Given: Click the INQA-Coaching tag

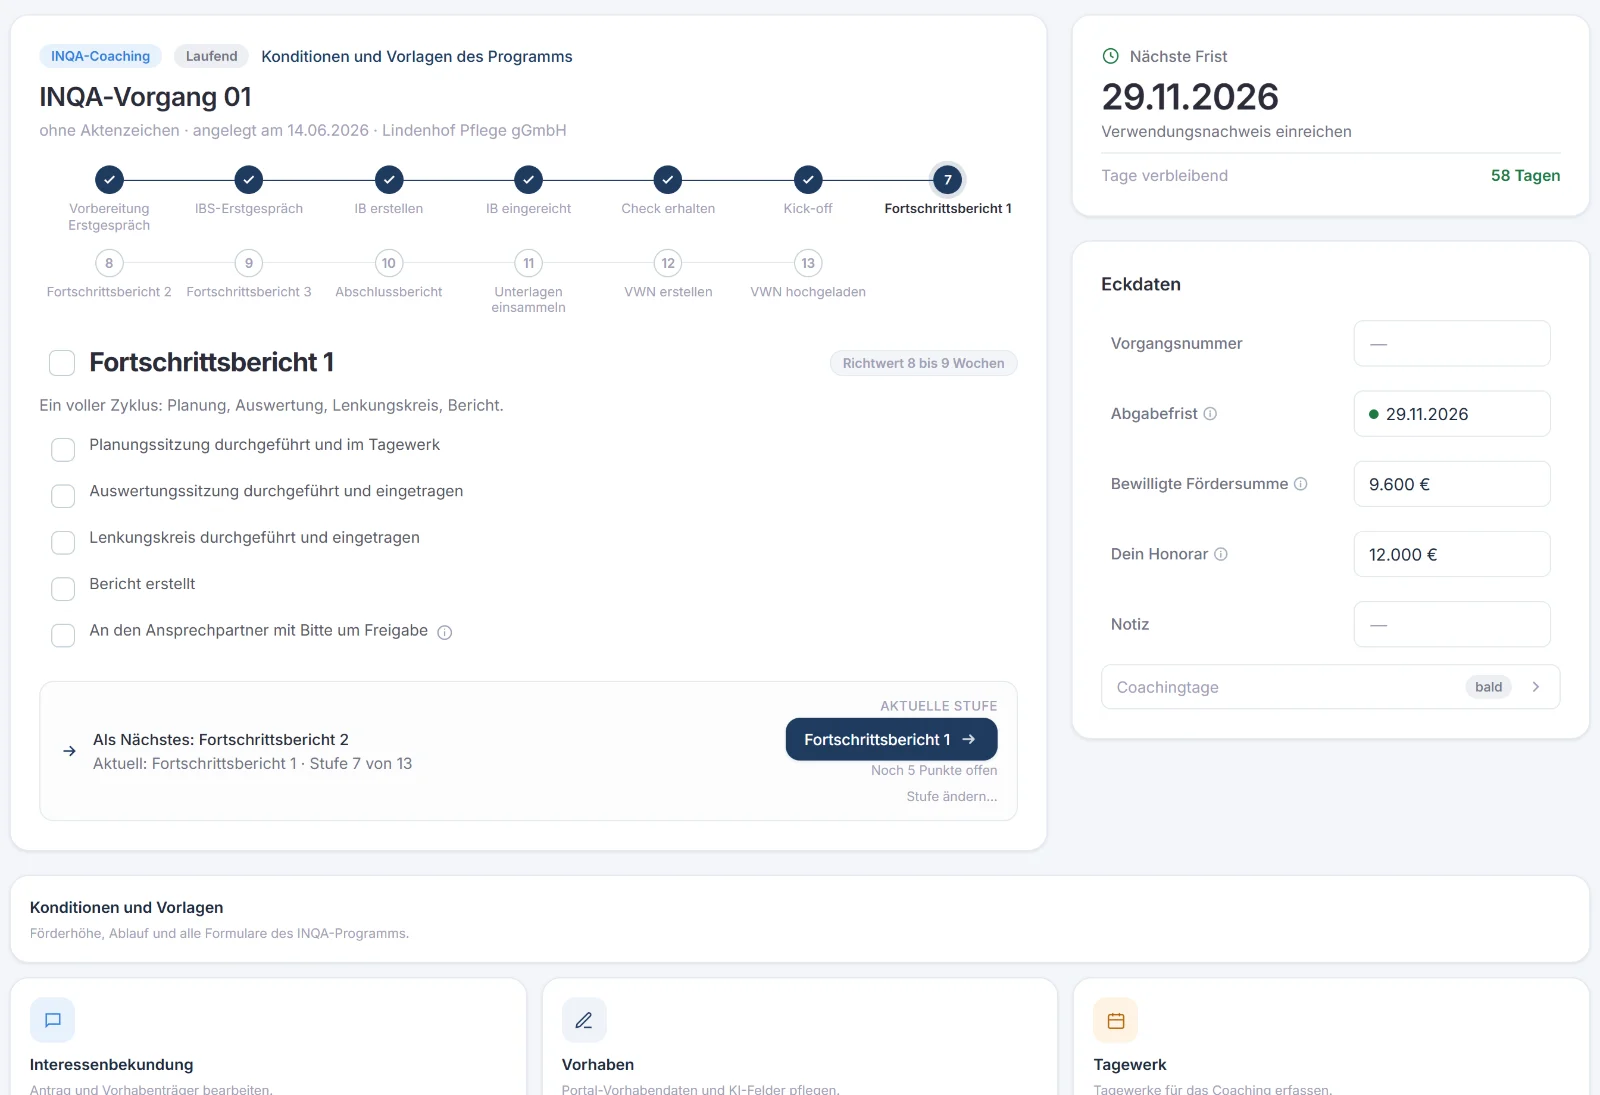Looking at the screenshot, I should [101, 56].
